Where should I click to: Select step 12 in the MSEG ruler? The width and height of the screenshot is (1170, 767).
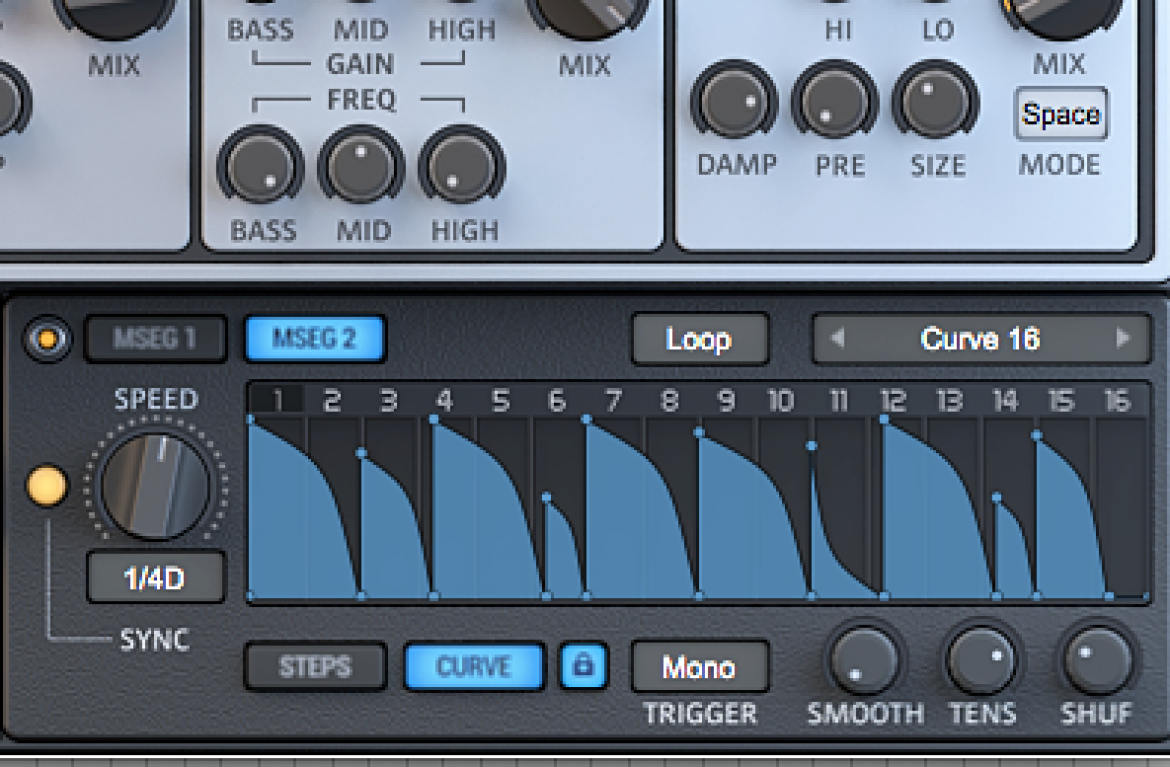click(894, 401)
